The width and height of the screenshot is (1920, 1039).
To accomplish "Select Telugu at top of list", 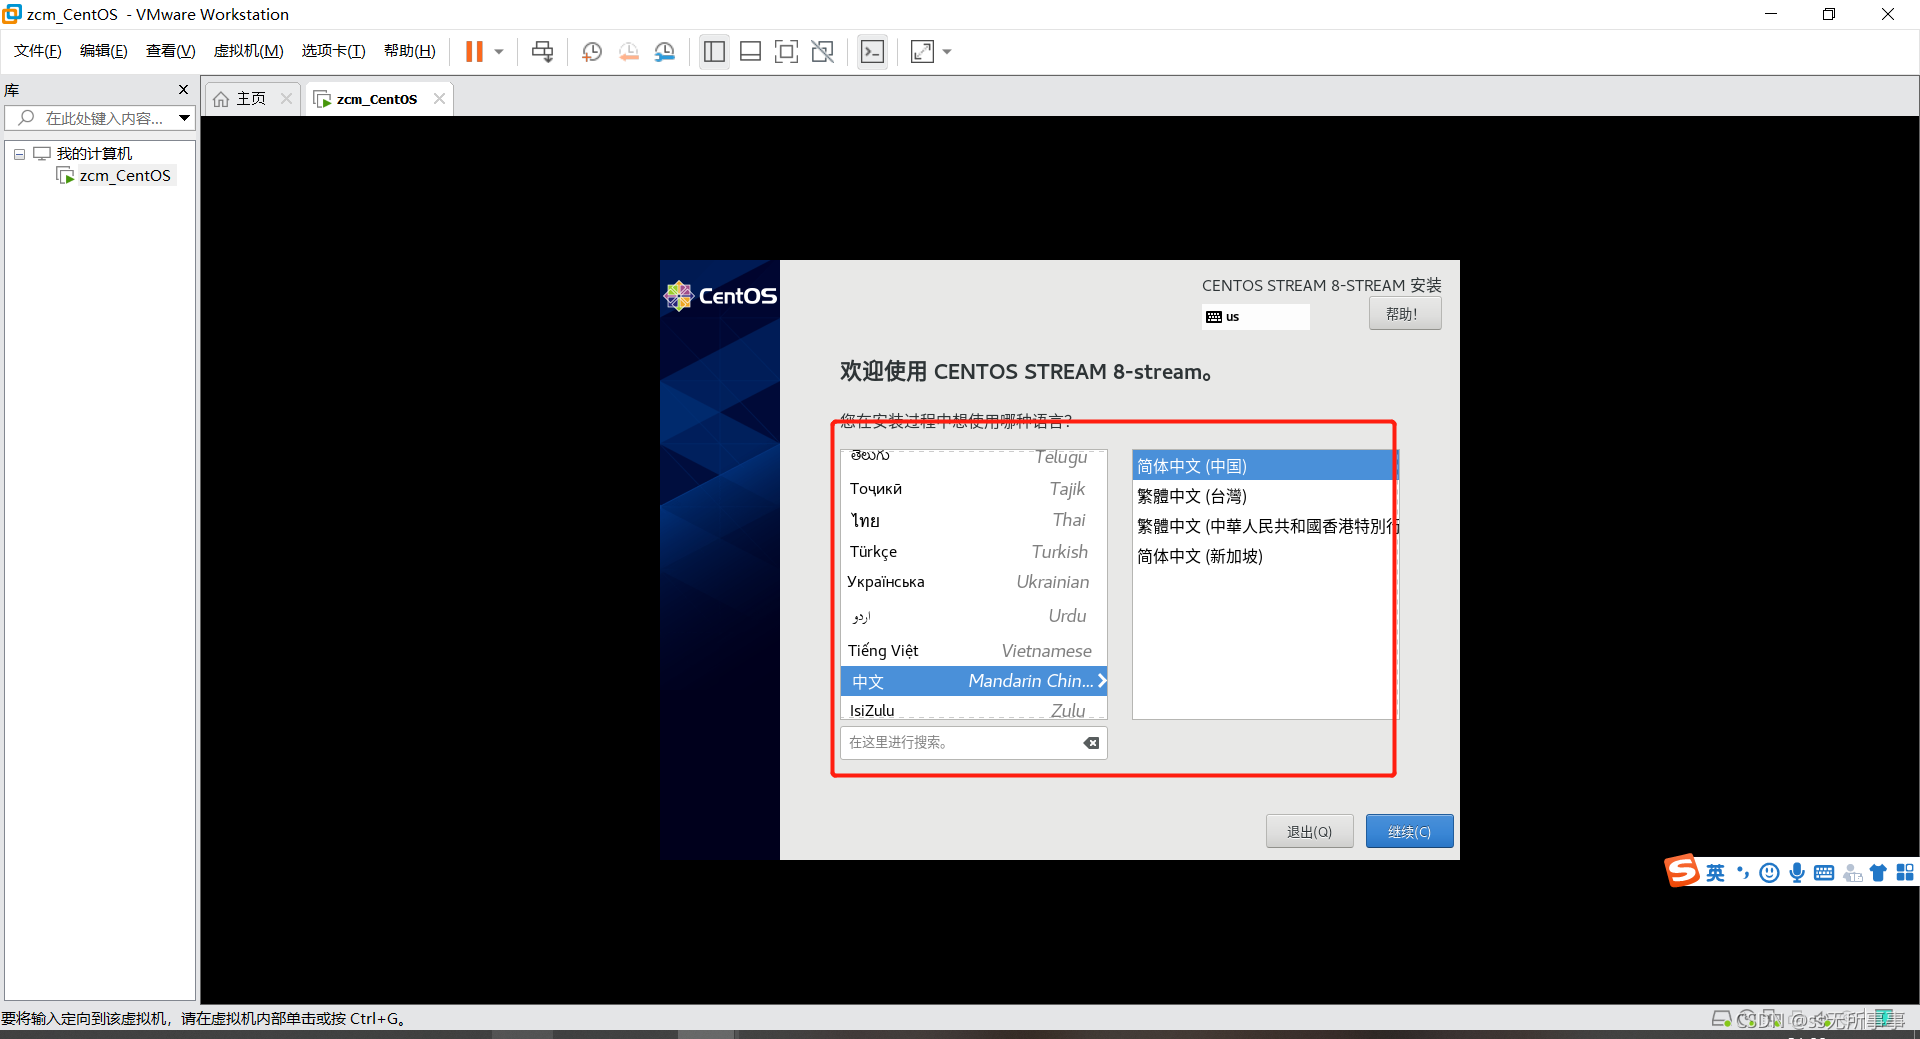I will (973, 459).
